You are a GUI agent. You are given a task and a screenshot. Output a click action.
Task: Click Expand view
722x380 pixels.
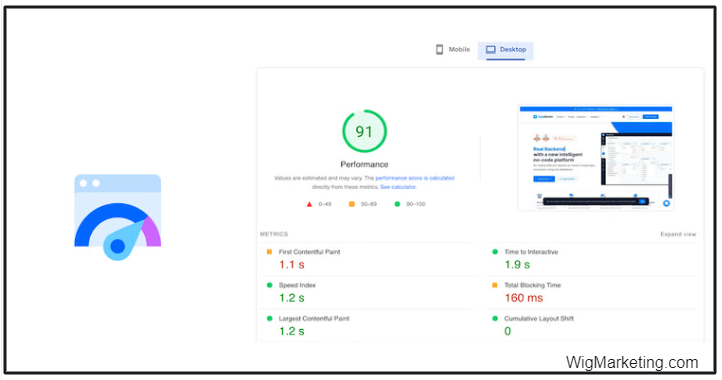pos(678,234)
